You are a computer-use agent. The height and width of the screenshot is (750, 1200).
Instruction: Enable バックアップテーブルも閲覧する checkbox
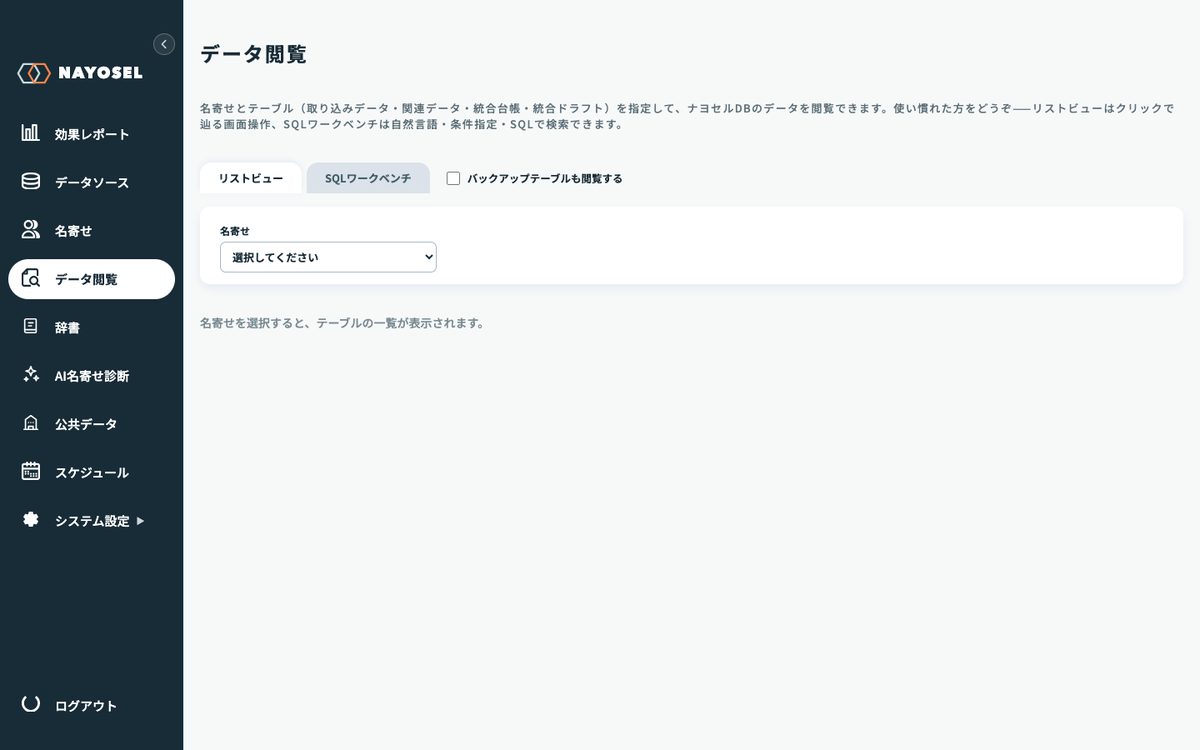(453, 178)
